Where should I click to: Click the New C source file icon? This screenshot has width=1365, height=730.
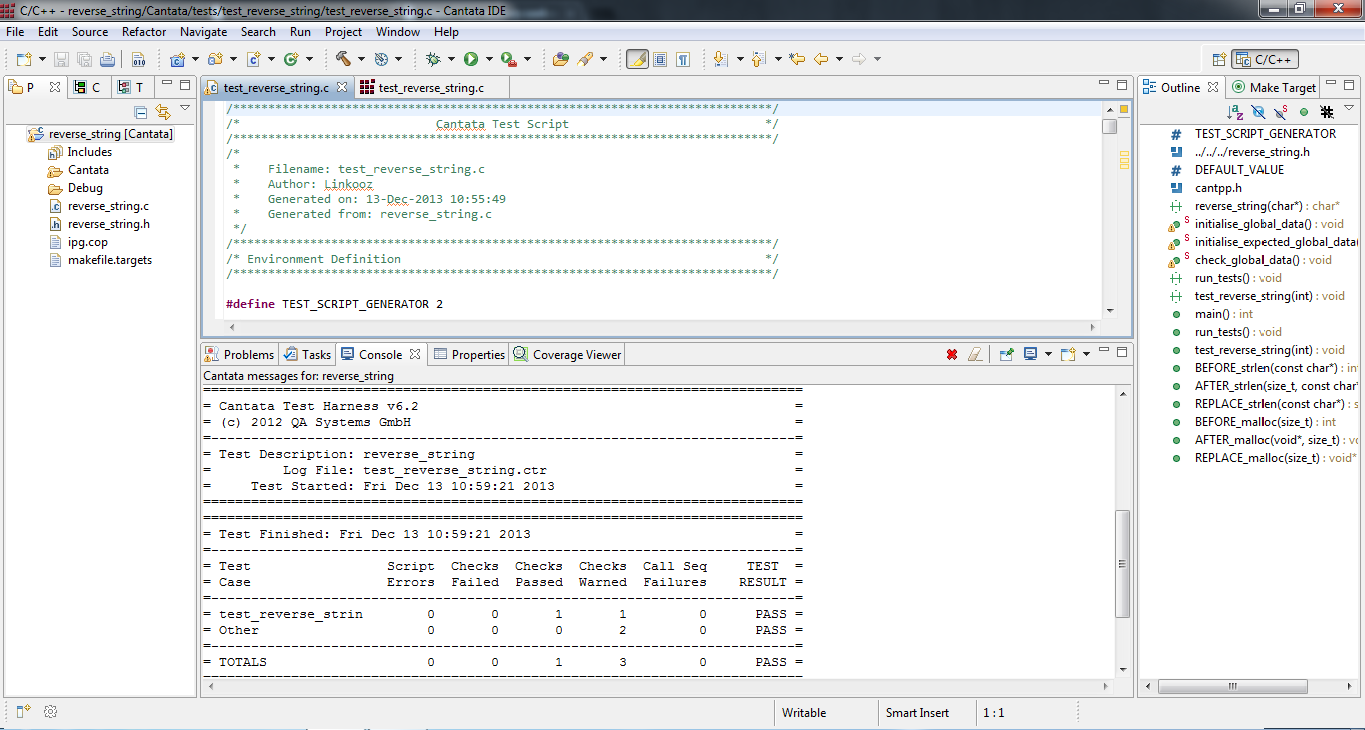[254, 59]
